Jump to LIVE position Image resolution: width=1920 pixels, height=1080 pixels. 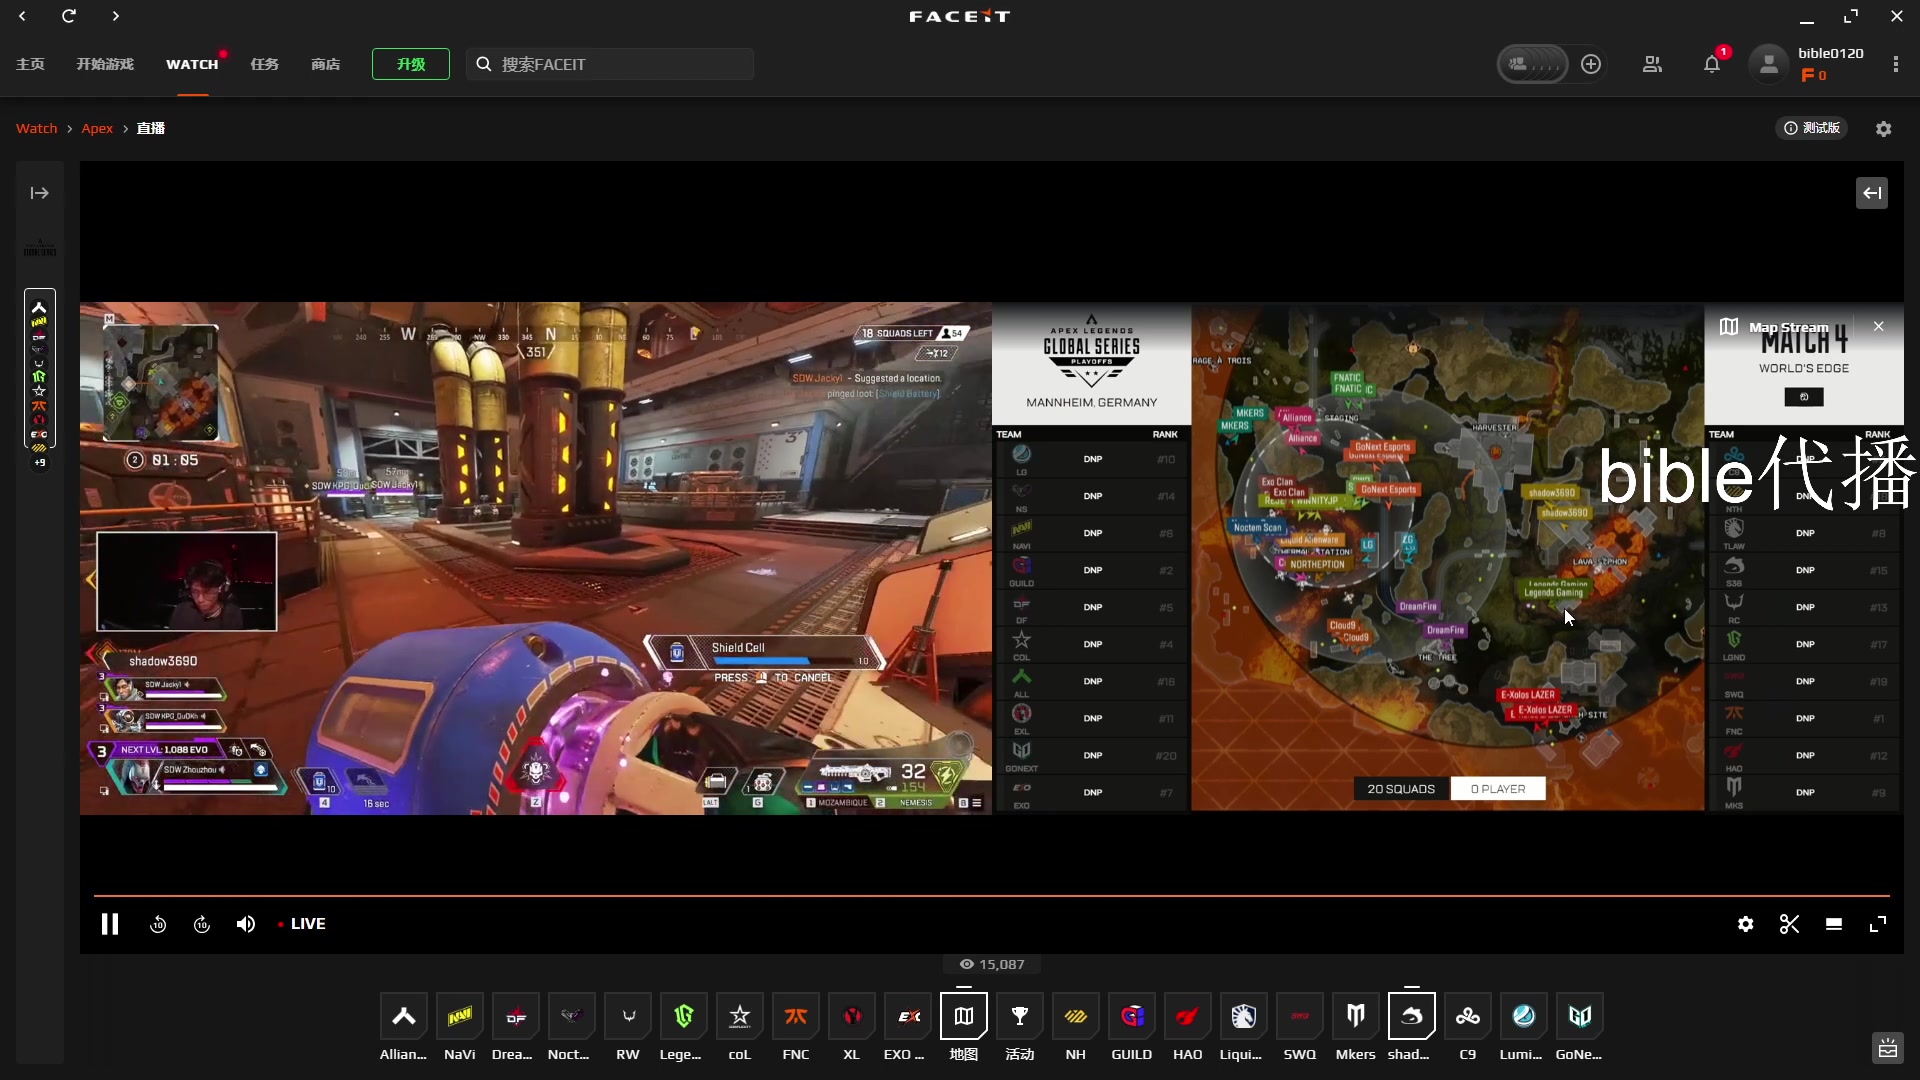coord(301,924)
